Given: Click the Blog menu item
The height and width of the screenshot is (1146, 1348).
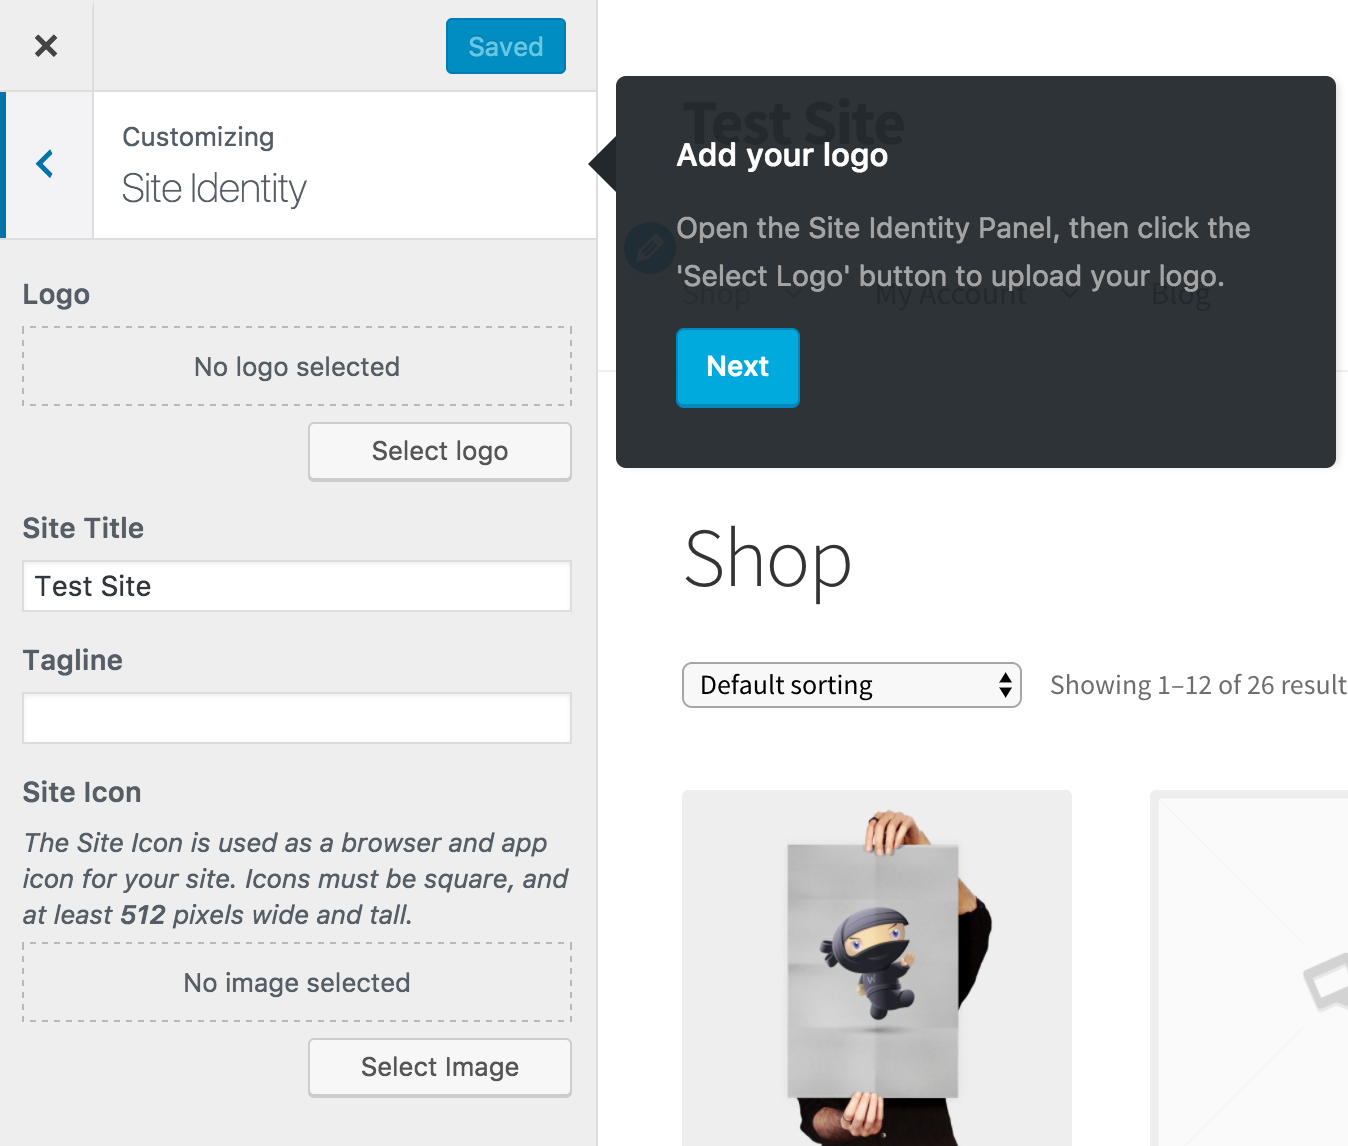Looking at the screenshot, I should point(1180,293).
